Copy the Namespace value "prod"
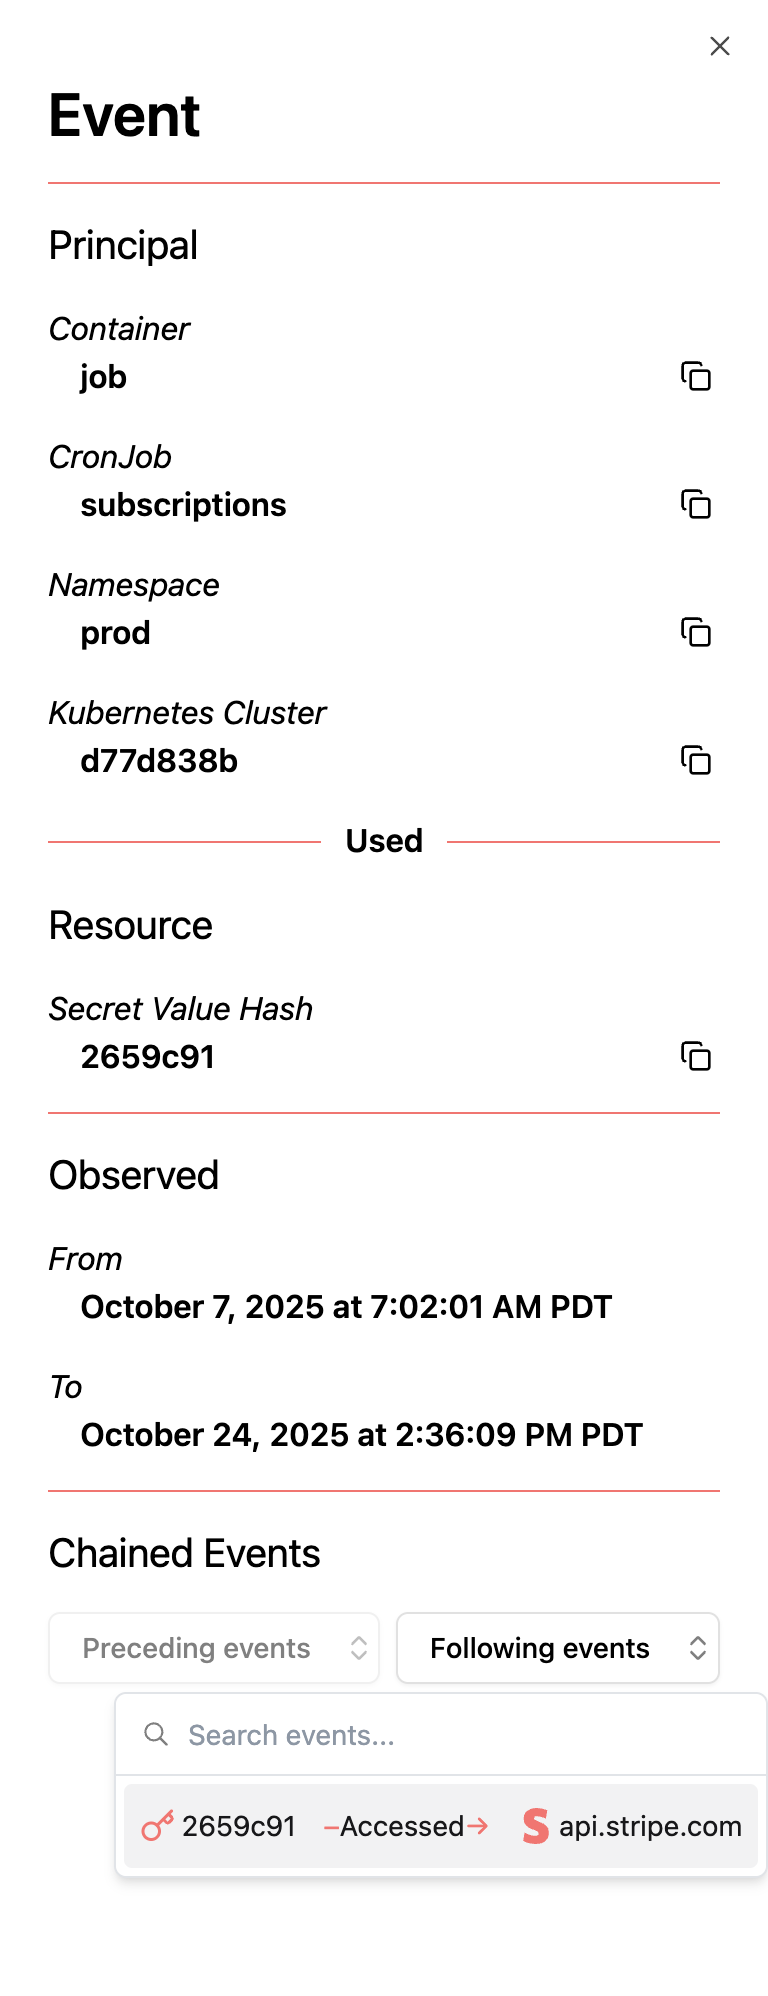Viewport: 768px width, 1996px height. (x=697, y=633)
